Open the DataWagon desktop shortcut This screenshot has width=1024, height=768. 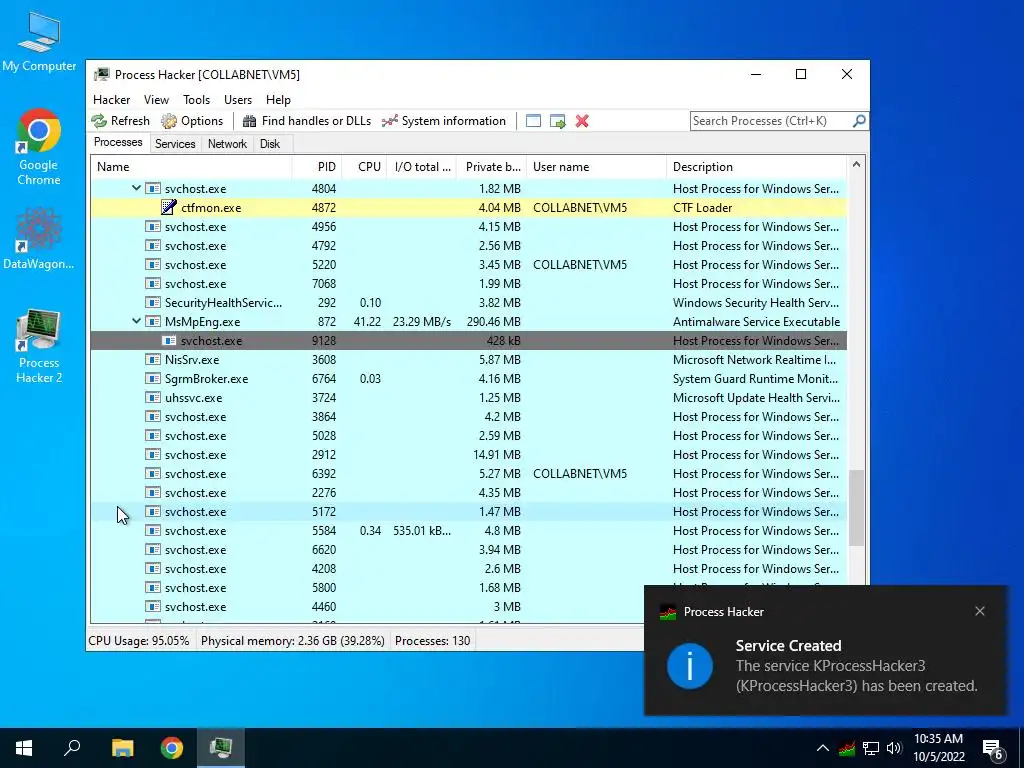39,238
